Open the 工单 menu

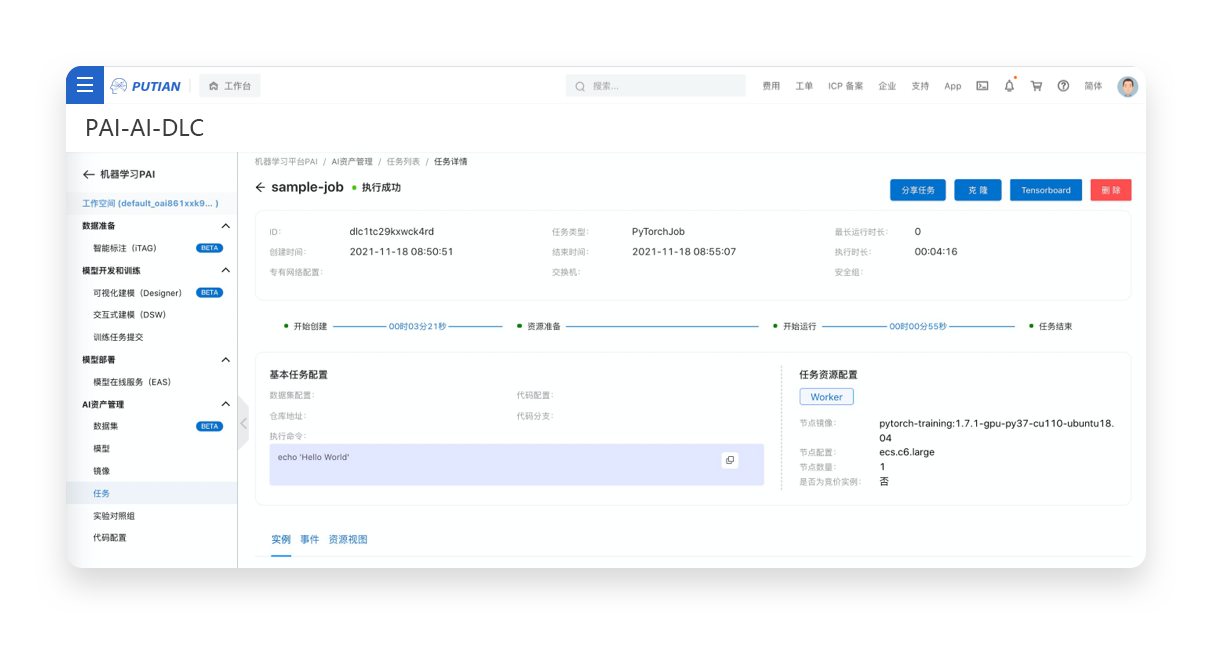click(804, 86)
